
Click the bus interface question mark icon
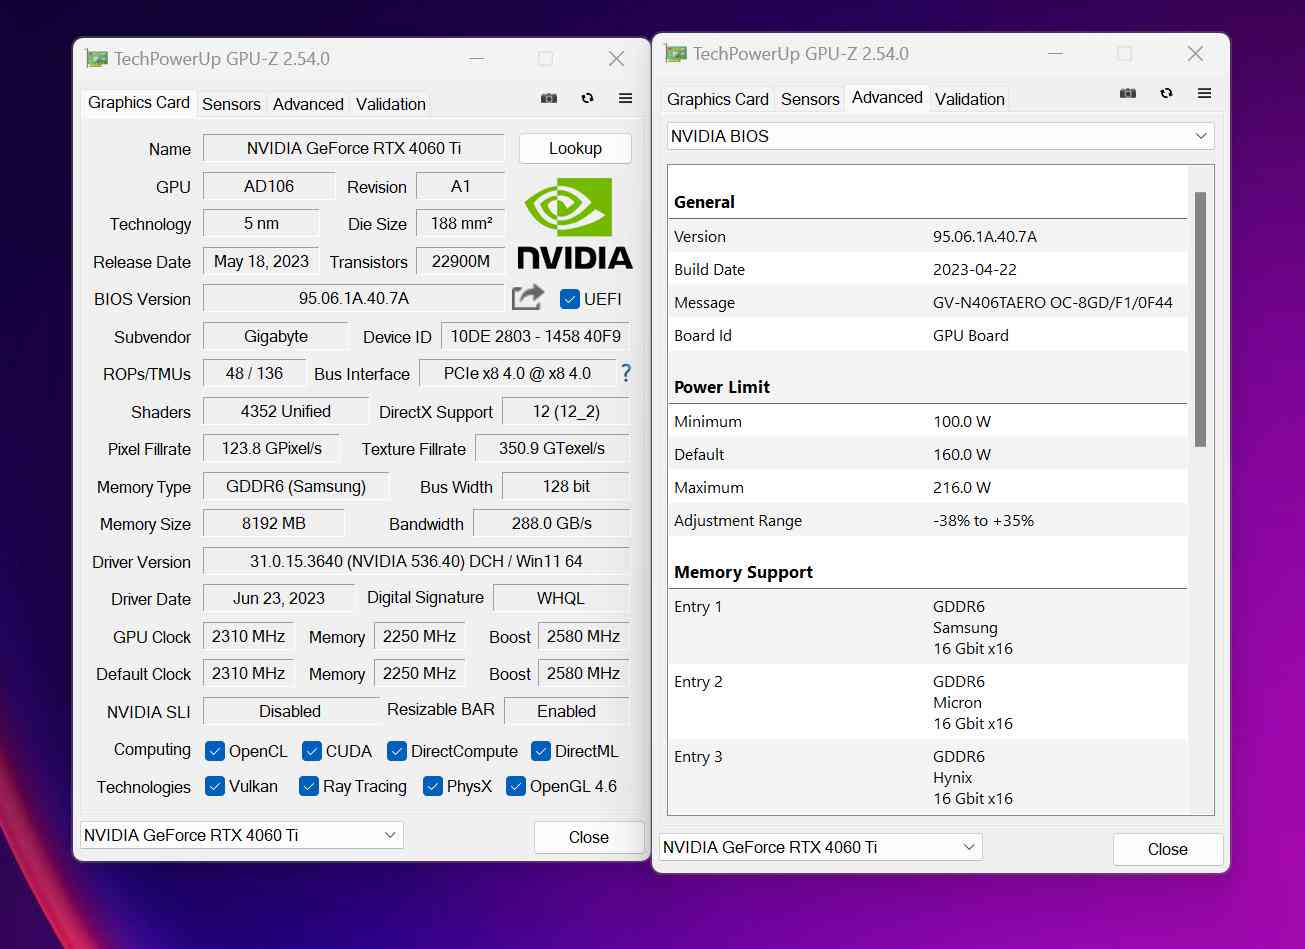pos(626,373)
